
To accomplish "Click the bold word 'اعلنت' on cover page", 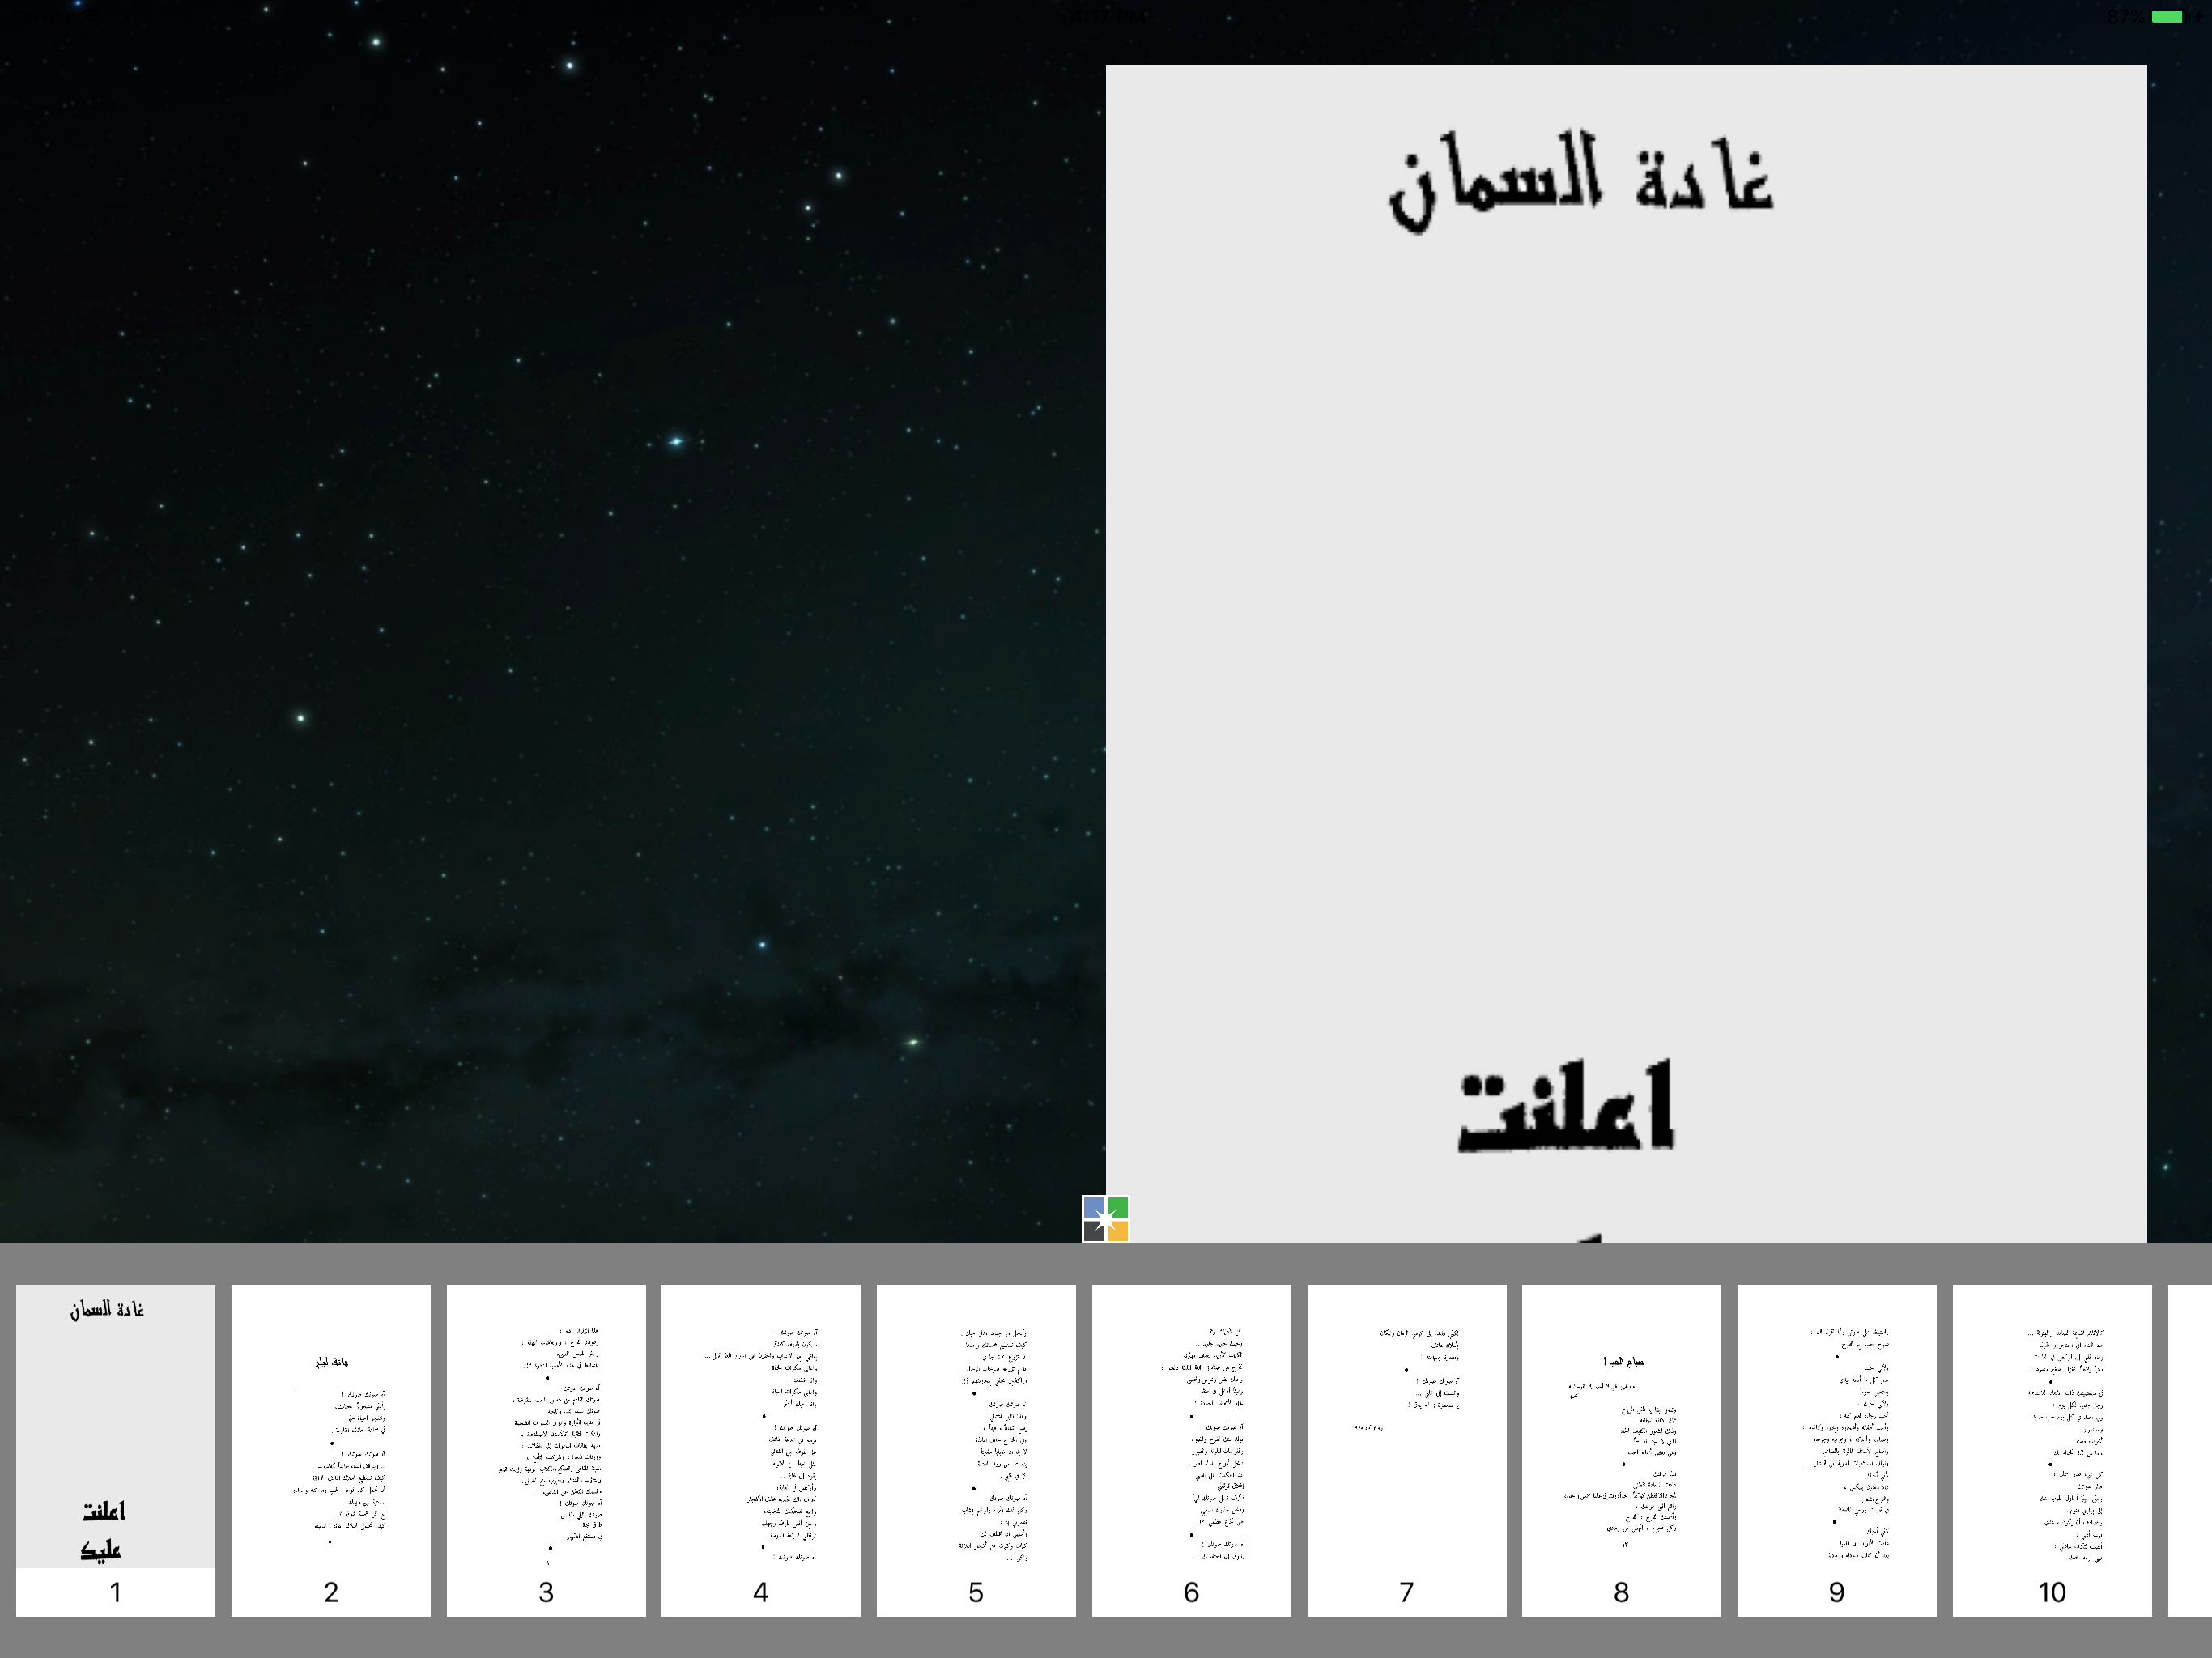I will pyautogui.click(x=1565, y=1106).
